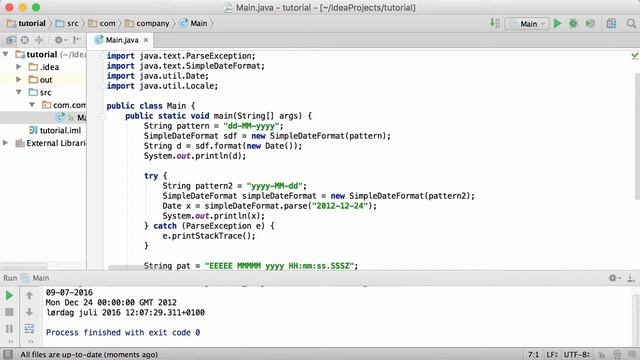Click the Make Project build icon
Image resolution: width=640 pixels, height=360 pixels.
click(495, 23)
